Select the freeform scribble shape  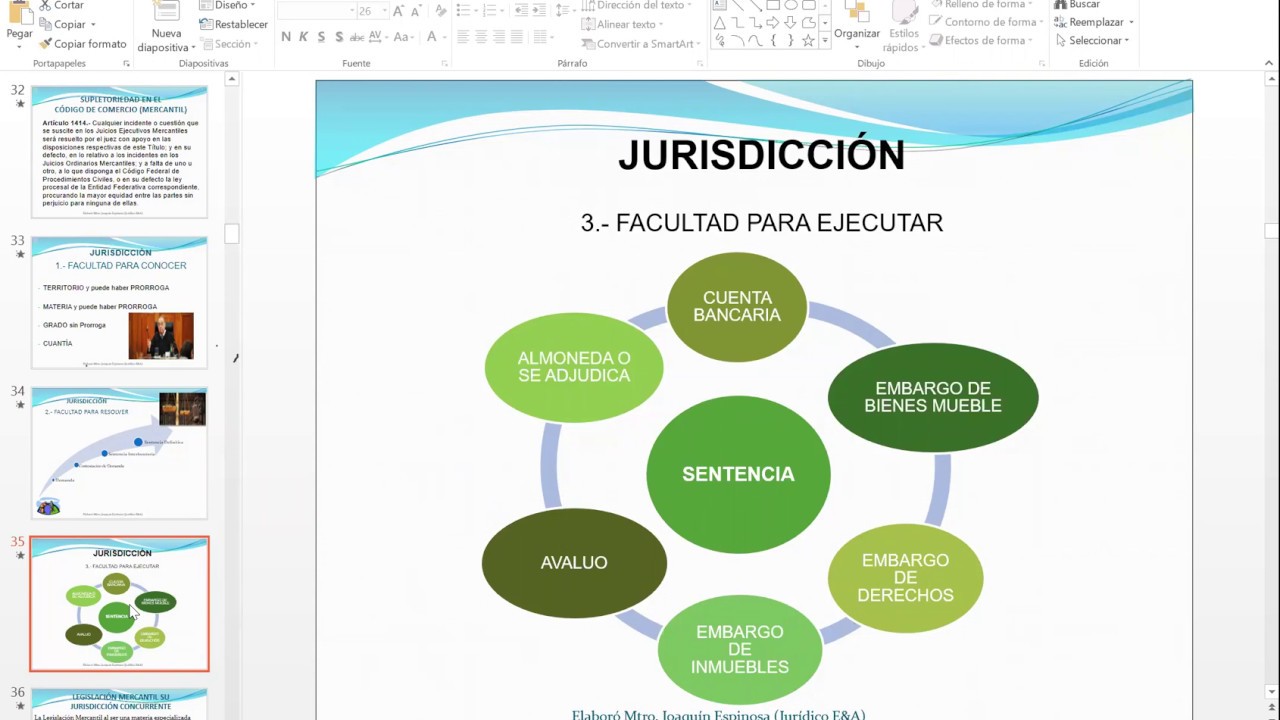(x=719, y=41)
